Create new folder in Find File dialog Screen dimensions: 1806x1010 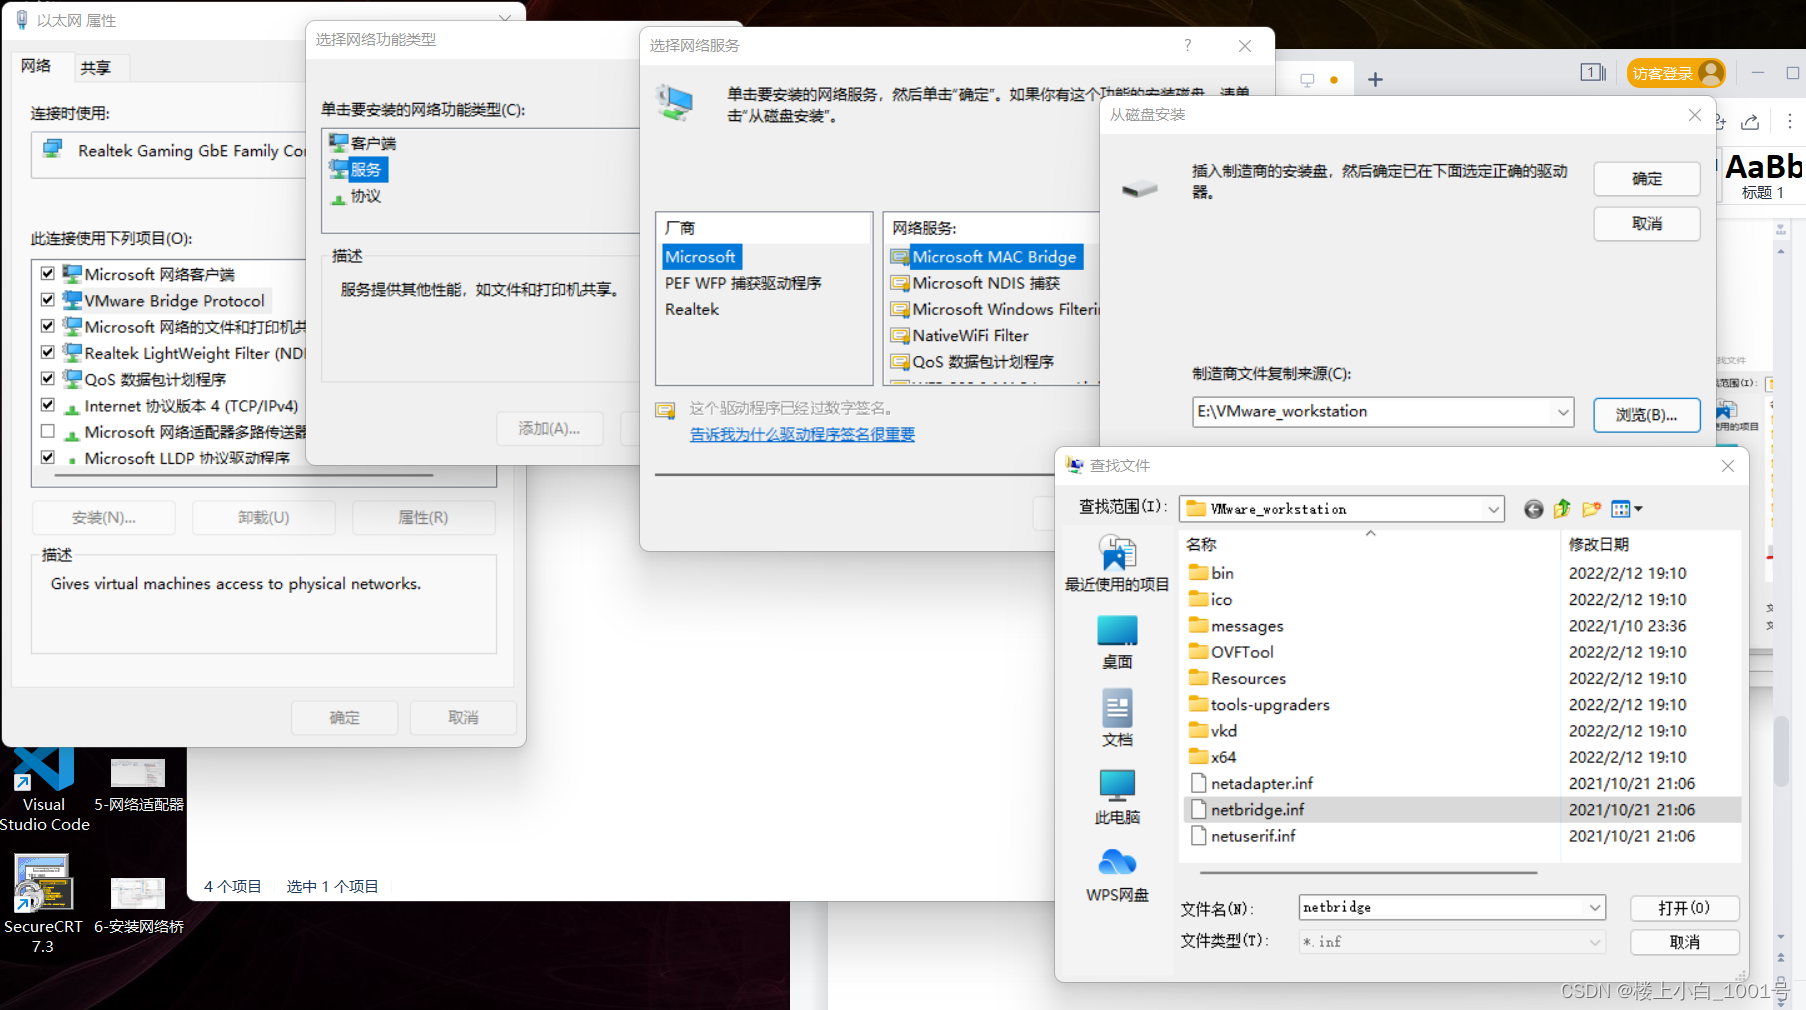pyautogui.click(x=1591, y=509)
